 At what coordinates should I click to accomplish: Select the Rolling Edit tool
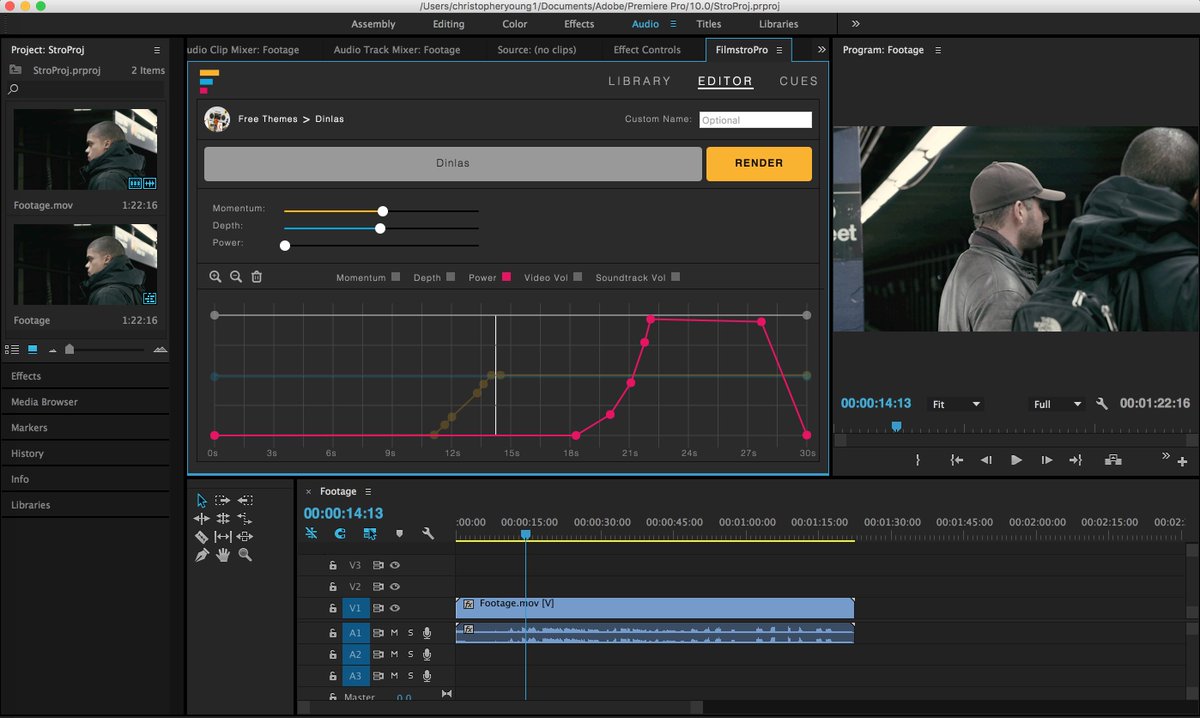point(222,518)
